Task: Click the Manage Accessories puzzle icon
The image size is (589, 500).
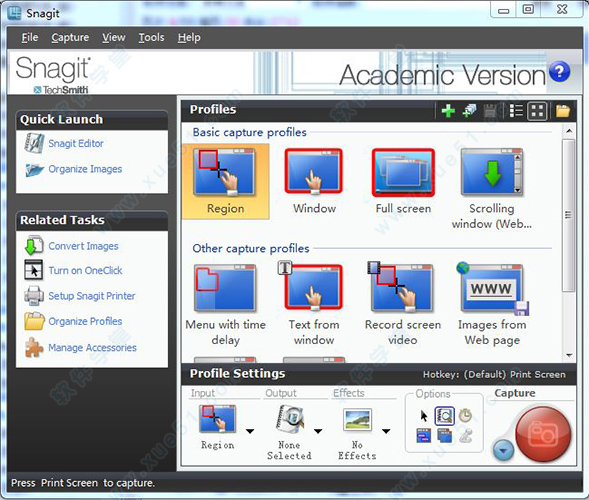Action: (34, 347)
